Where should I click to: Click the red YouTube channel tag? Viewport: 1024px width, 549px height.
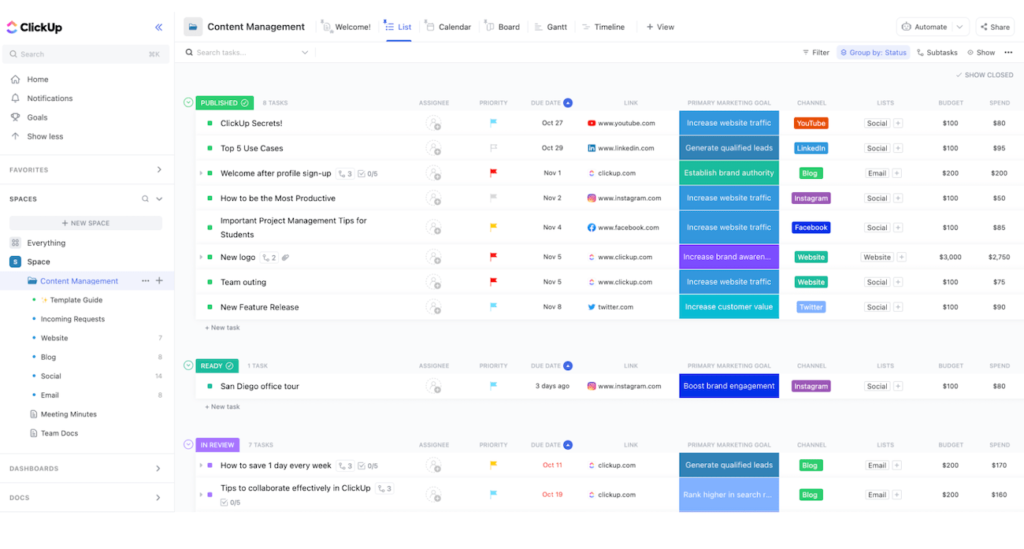811,123
